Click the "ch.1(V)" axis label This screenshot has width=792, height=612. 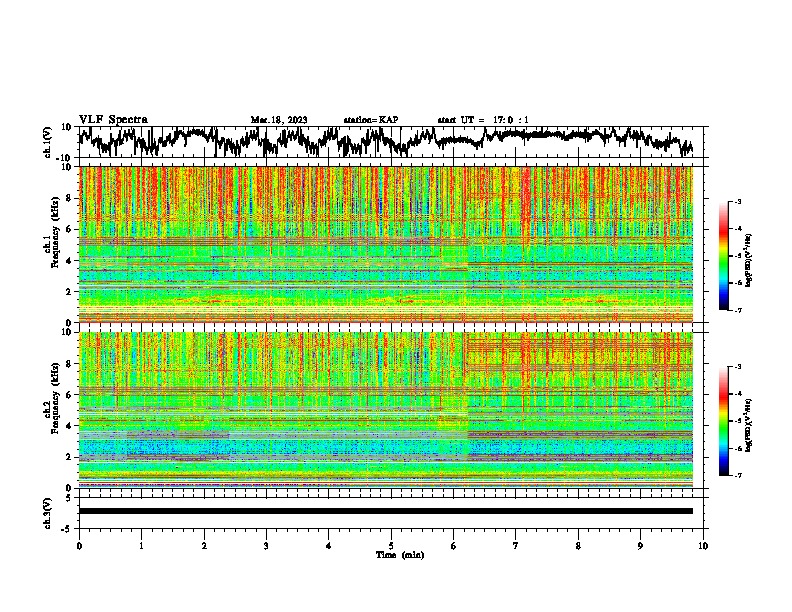coord(48,142)
